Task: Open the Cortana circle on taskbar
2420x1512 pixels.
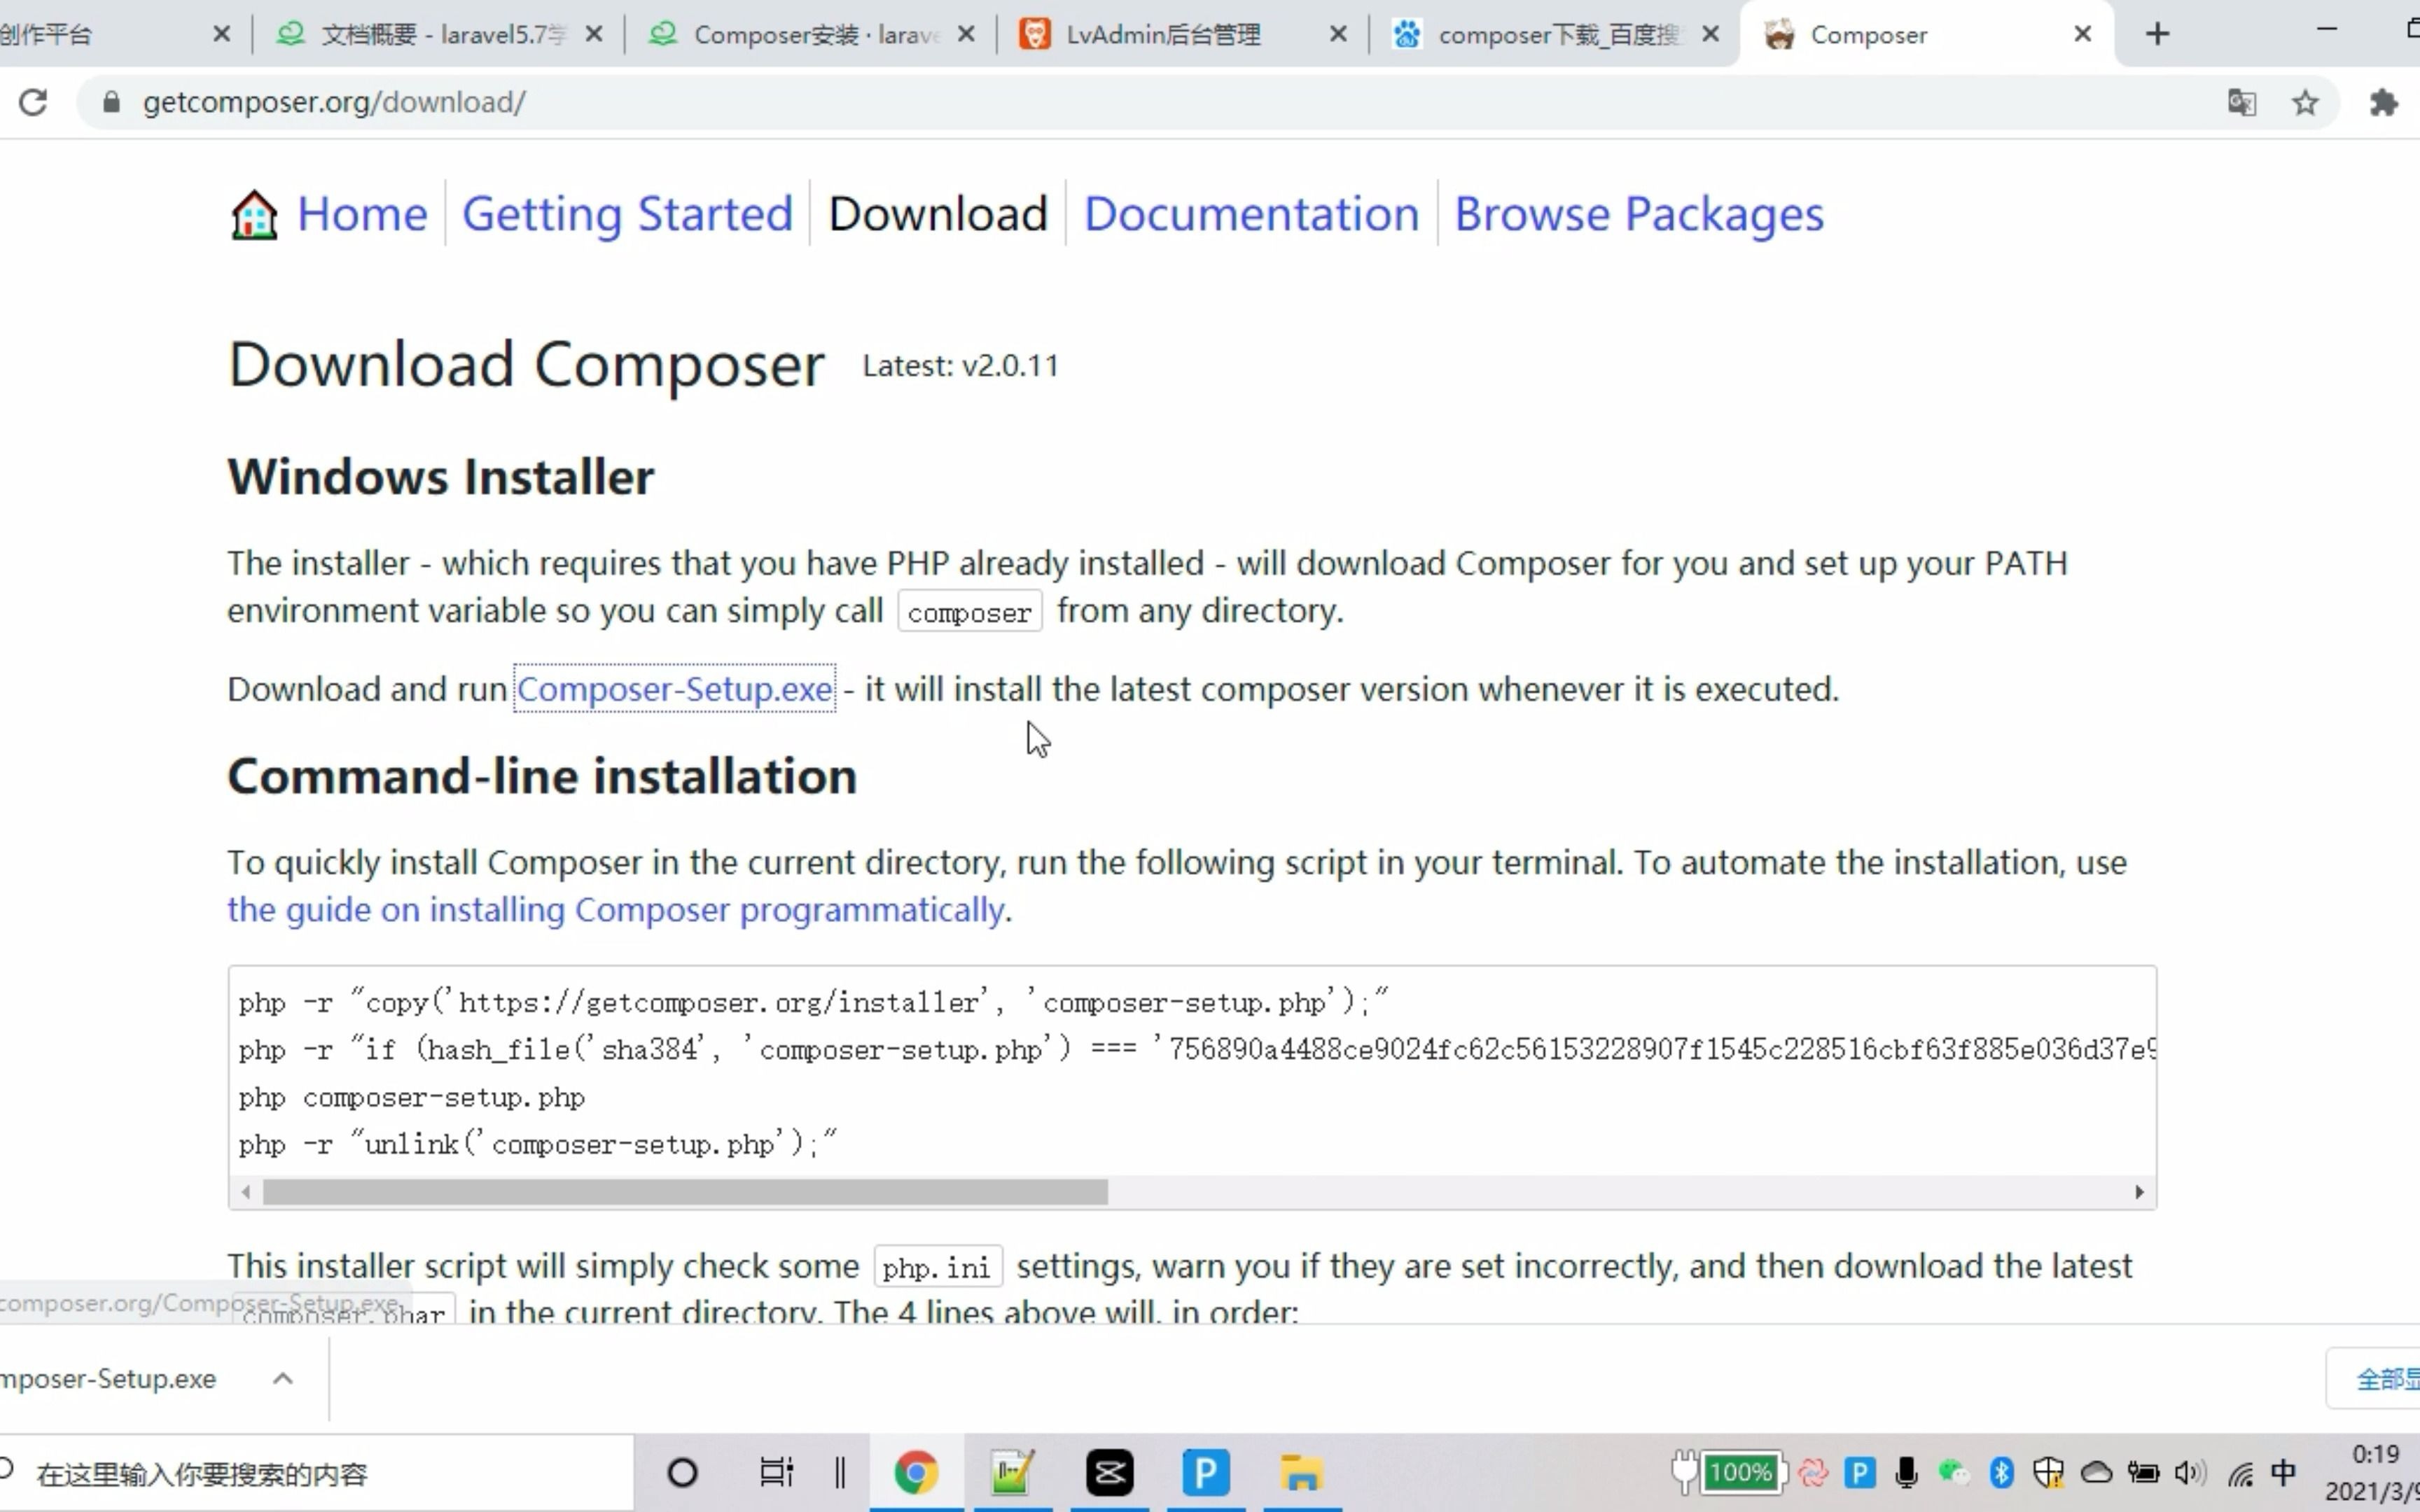Action: 682,1473
